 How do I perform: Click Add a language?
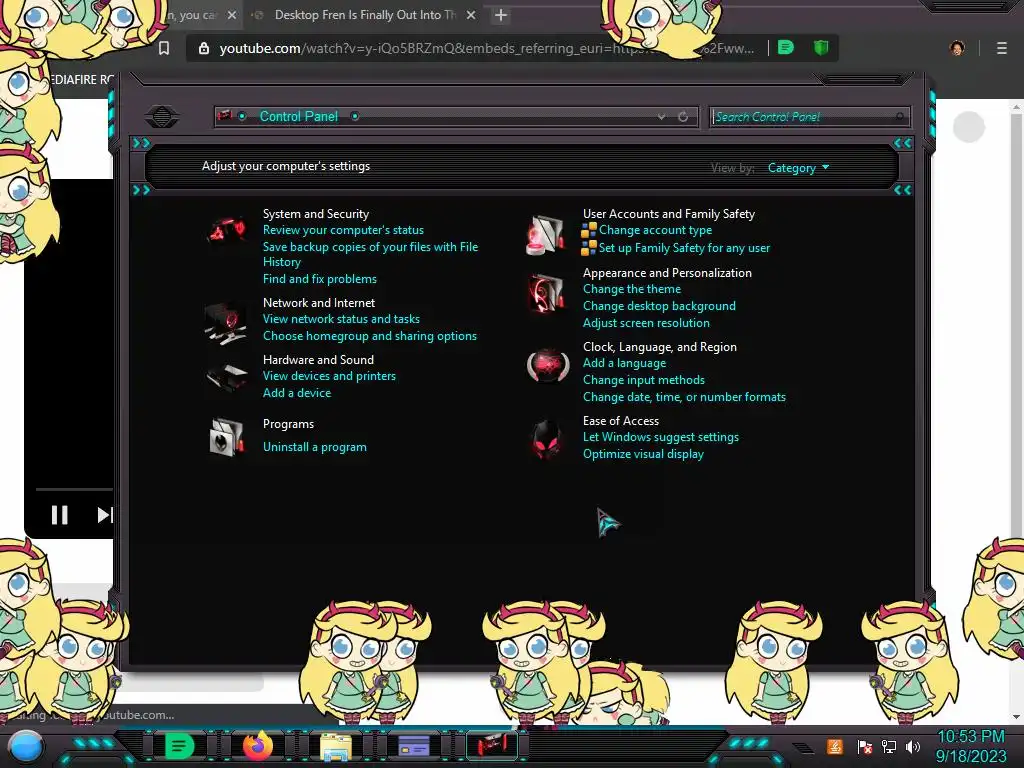pos(625,362)
